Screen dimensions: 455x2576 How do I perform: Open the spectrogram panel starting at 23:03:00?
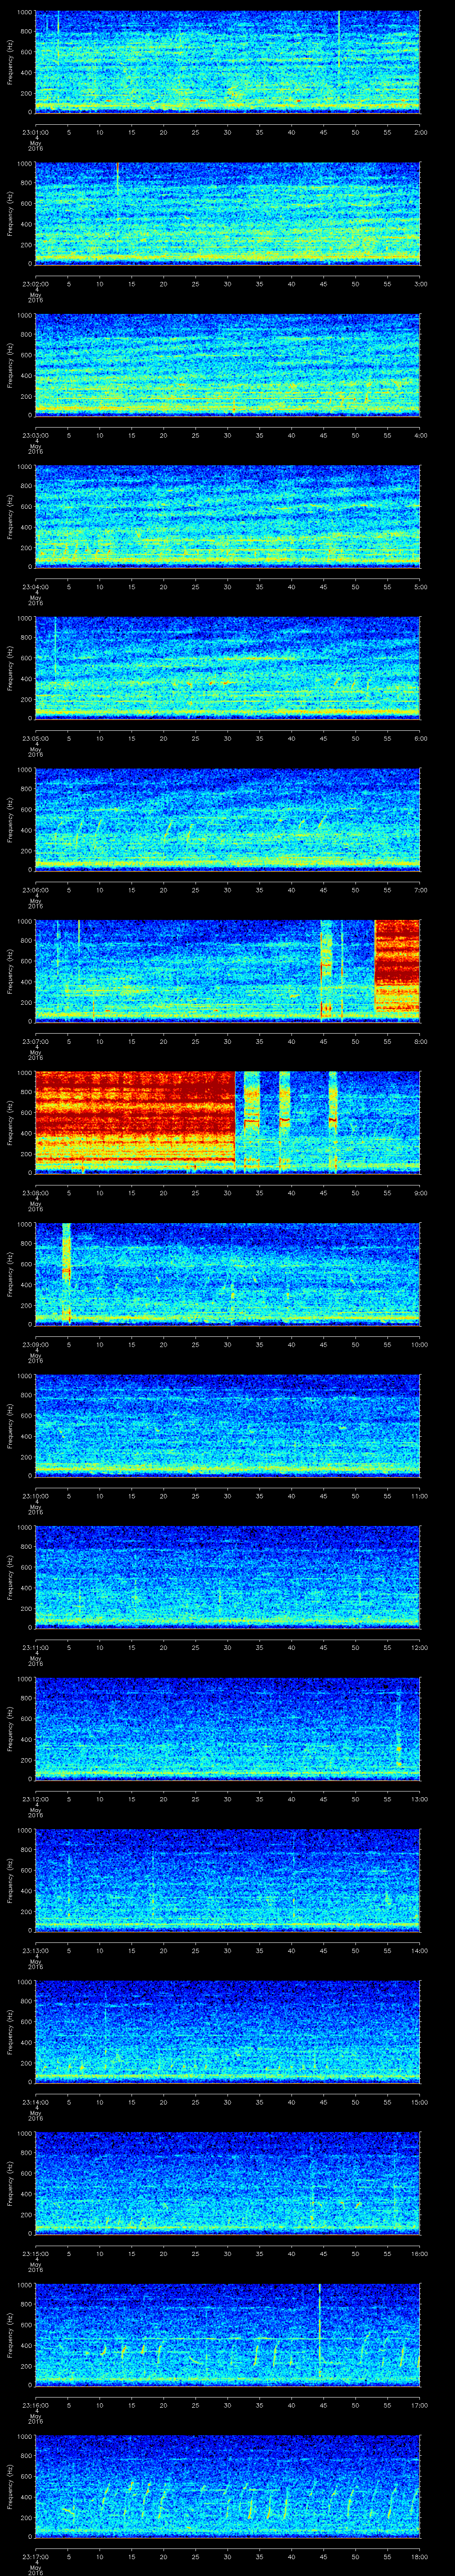(x=228, y=365)
